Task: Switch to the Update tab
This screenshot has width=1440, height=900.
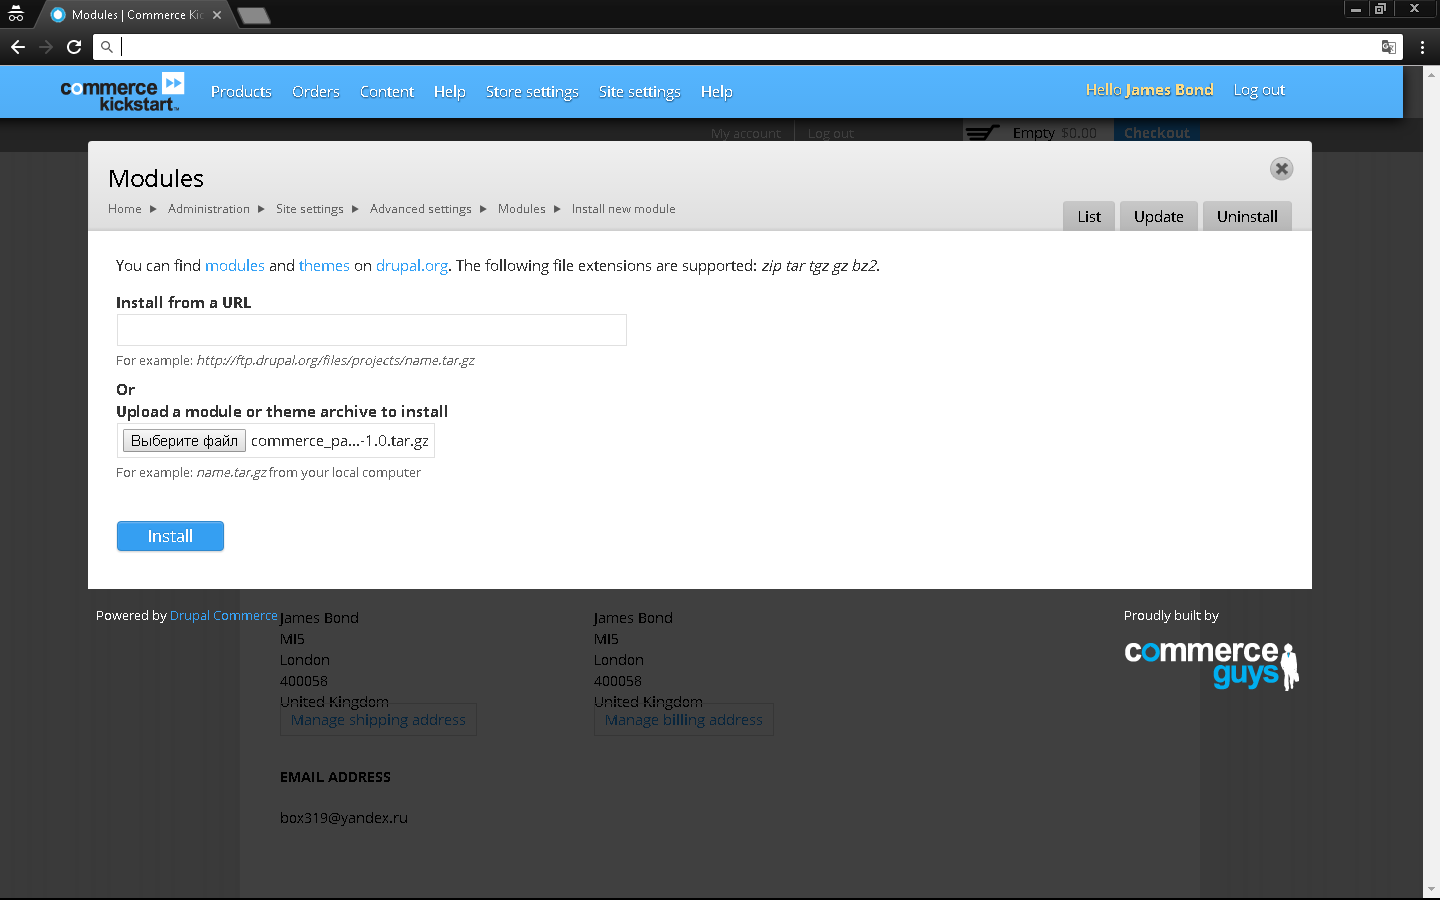Action: click(1158, 216)
